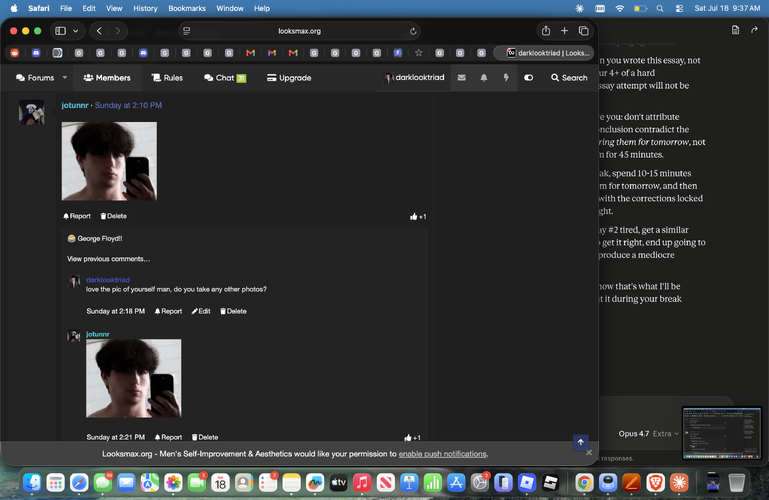
Task: Open Wi-Fi status menu
Action: pos(620,8)
